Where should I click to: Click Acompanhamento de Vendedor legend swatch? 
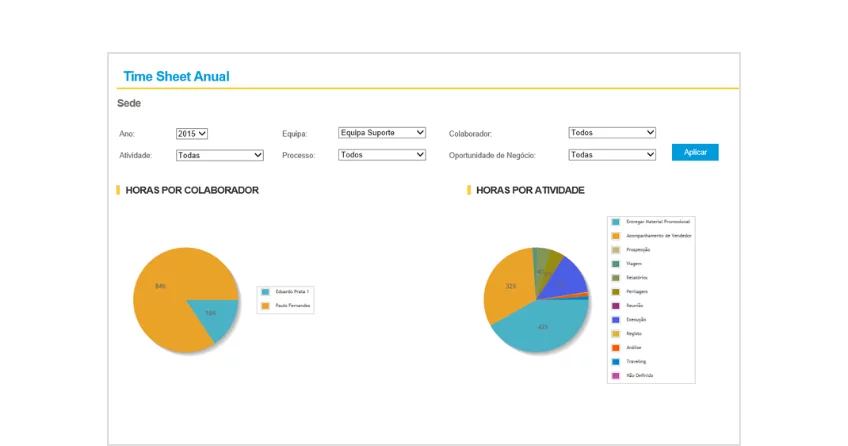616,235
